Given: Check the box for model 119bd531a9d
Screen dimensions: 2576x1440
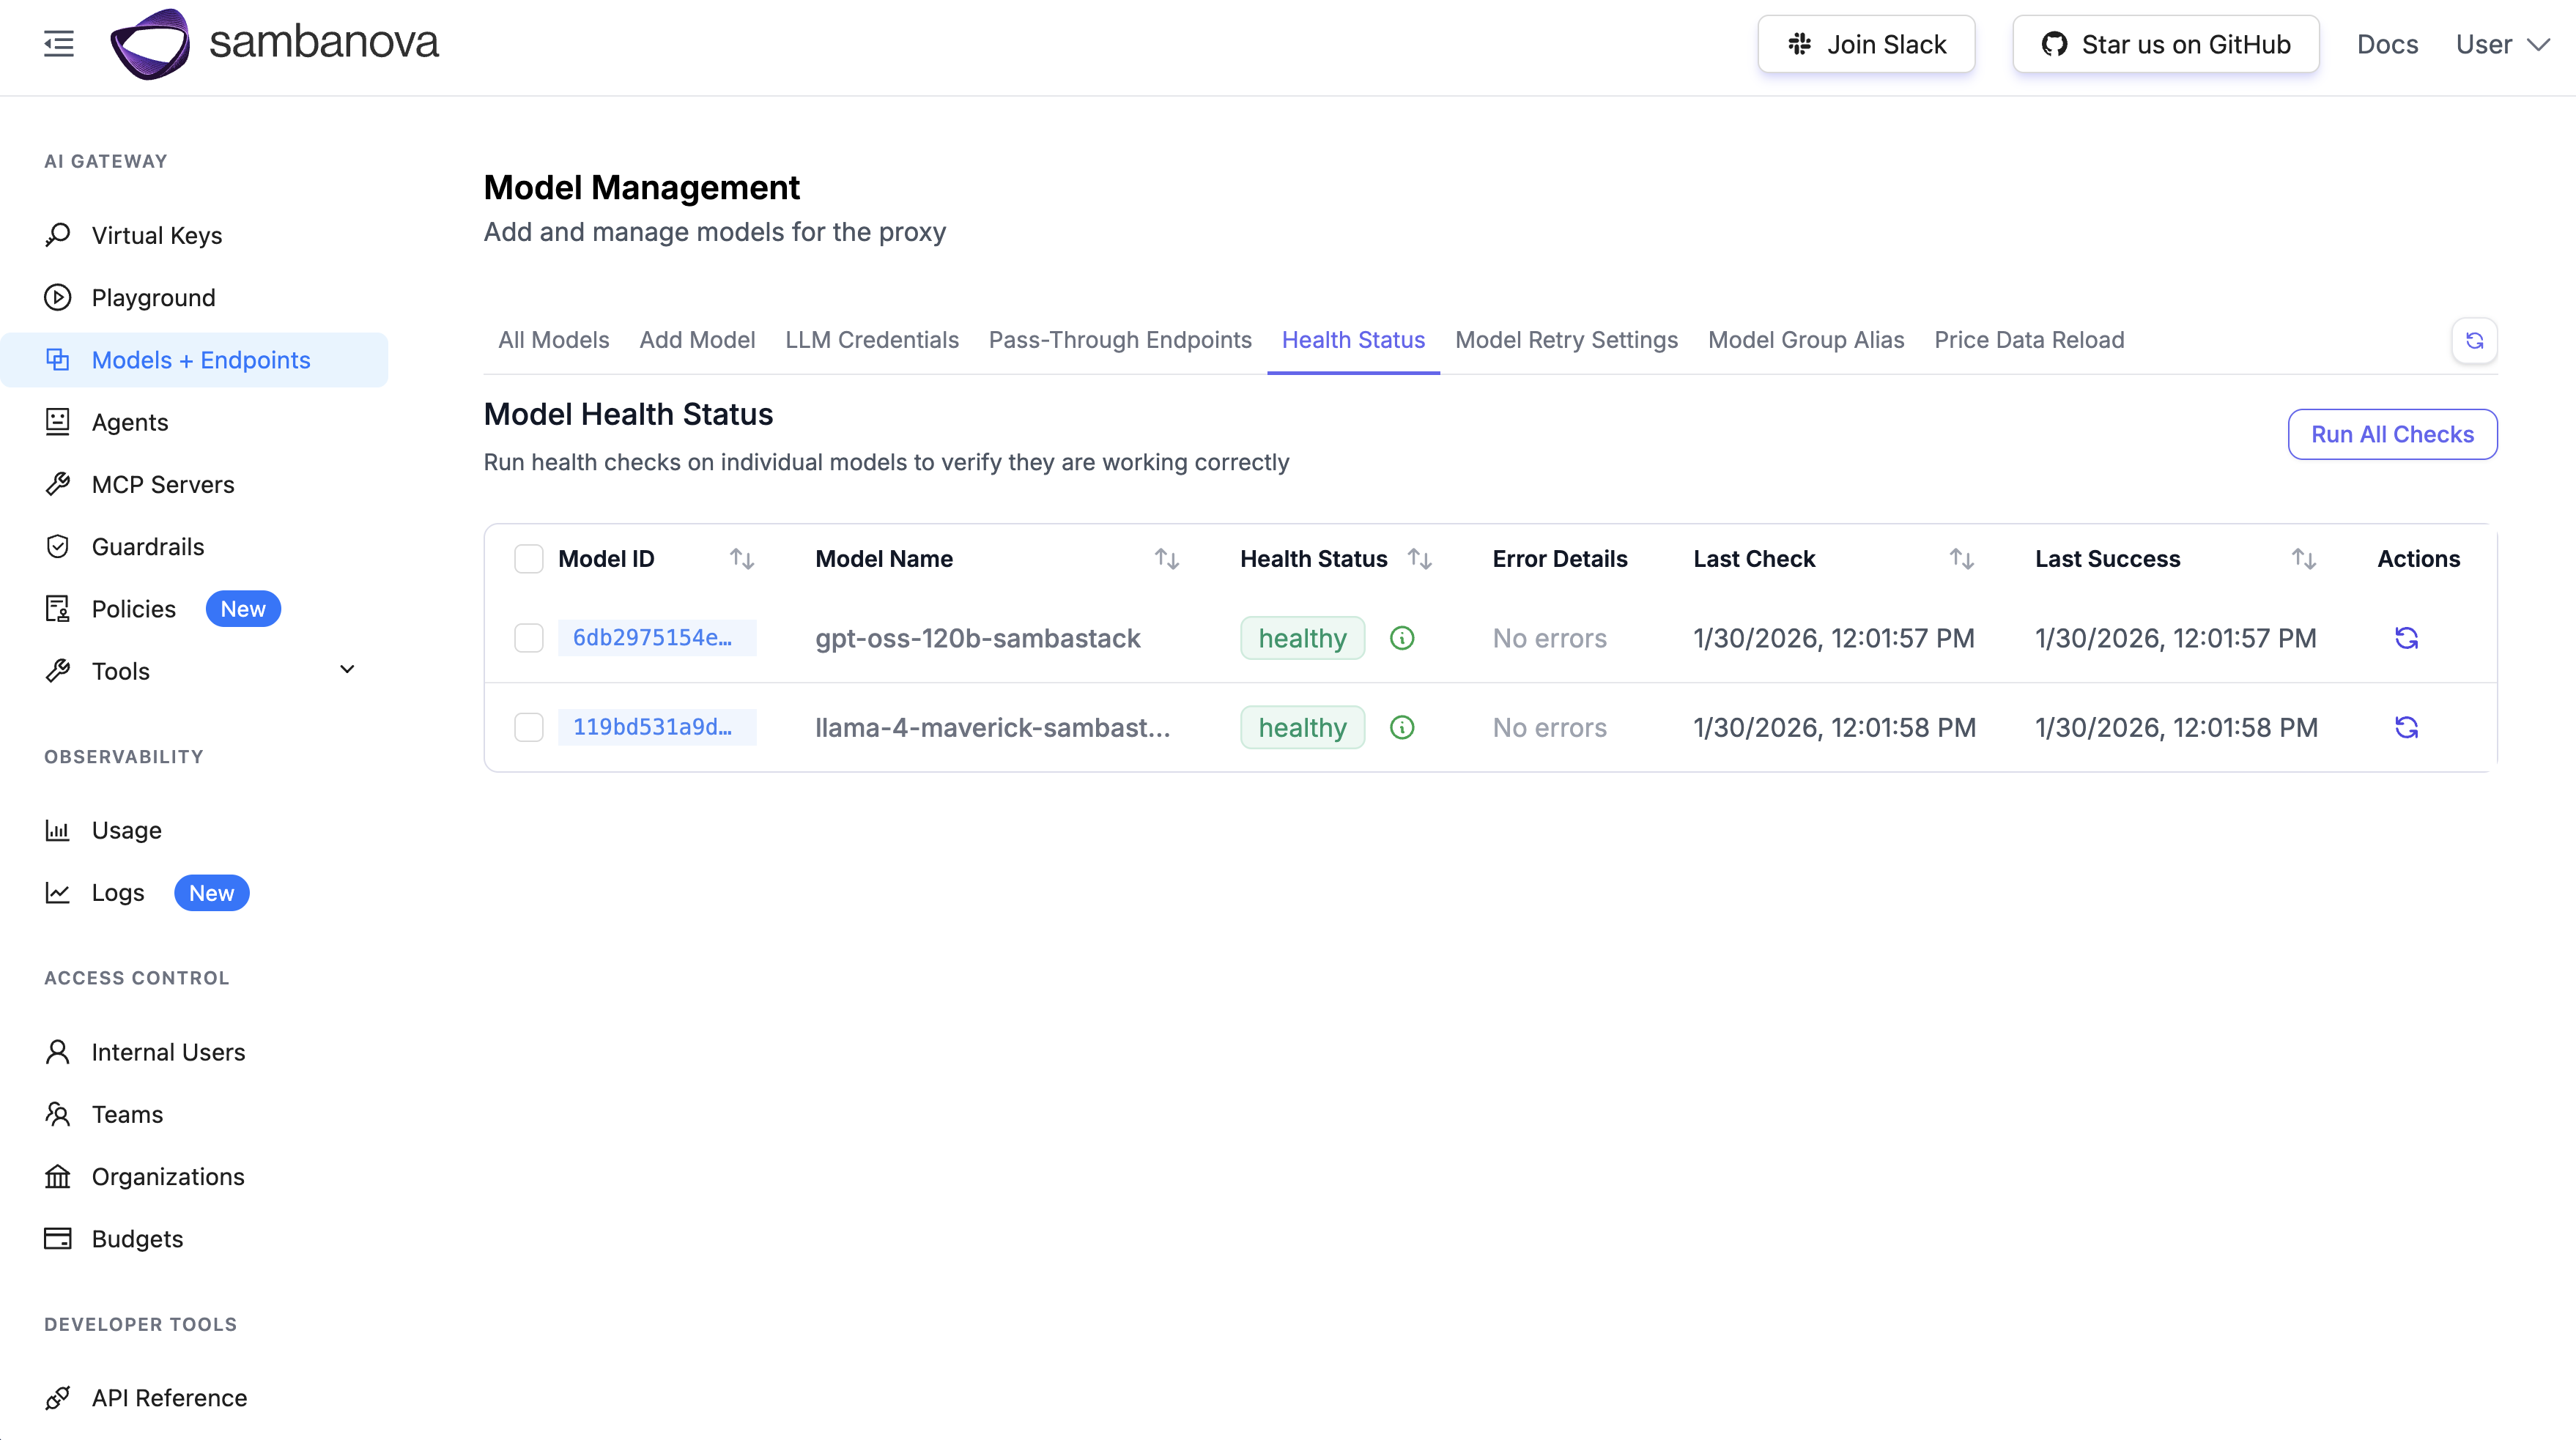Looking at the screenshot, I should tap(528, 727).
